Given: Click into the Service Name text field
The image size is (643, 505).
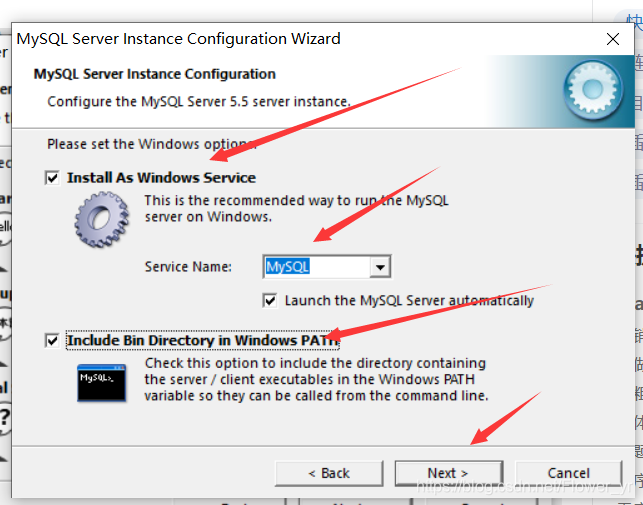Looking at the screenshot, I should click(317, 267).
